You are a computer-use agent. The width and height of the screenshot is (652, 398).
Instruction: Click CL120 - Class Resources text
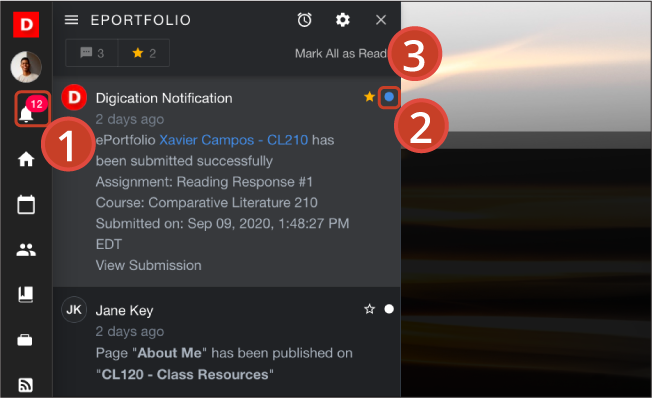(185, 374)
